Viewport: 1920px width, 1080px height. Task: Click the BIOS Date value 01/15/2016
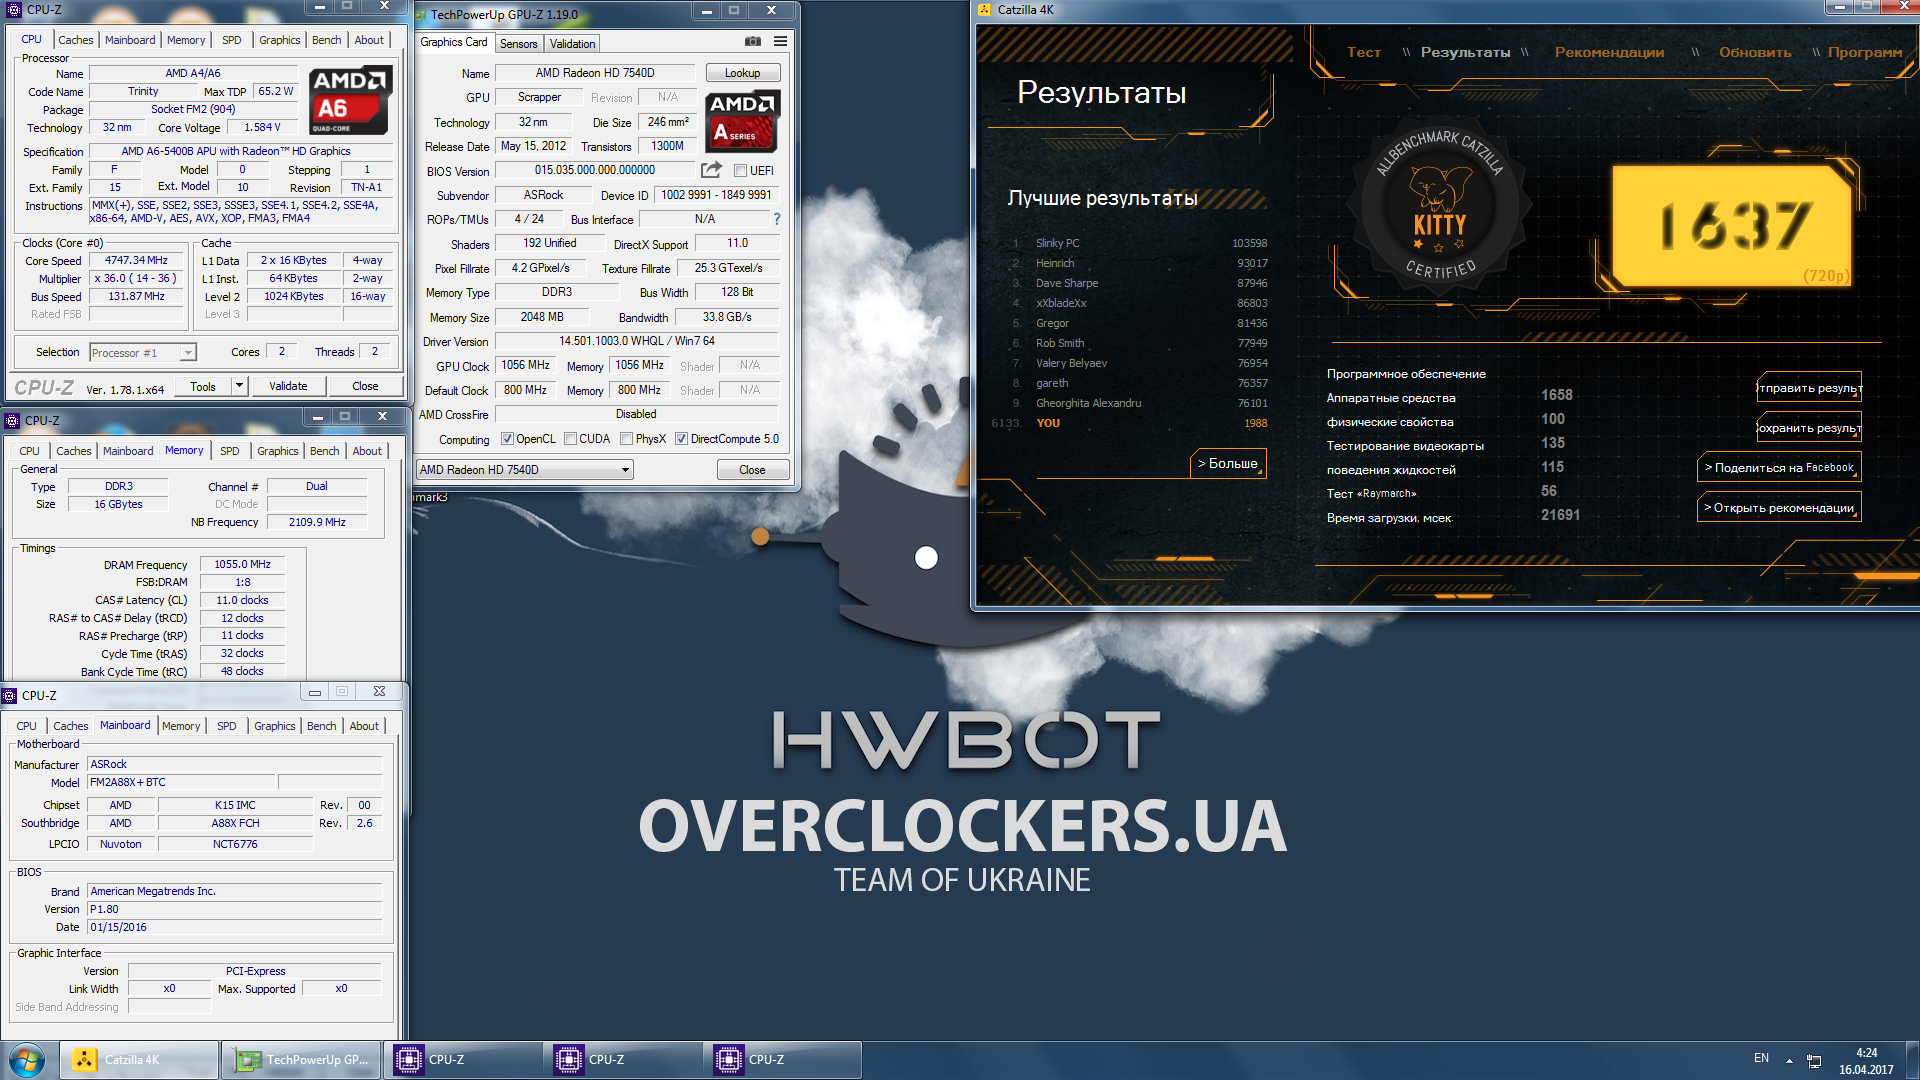[x=235, y=928]
